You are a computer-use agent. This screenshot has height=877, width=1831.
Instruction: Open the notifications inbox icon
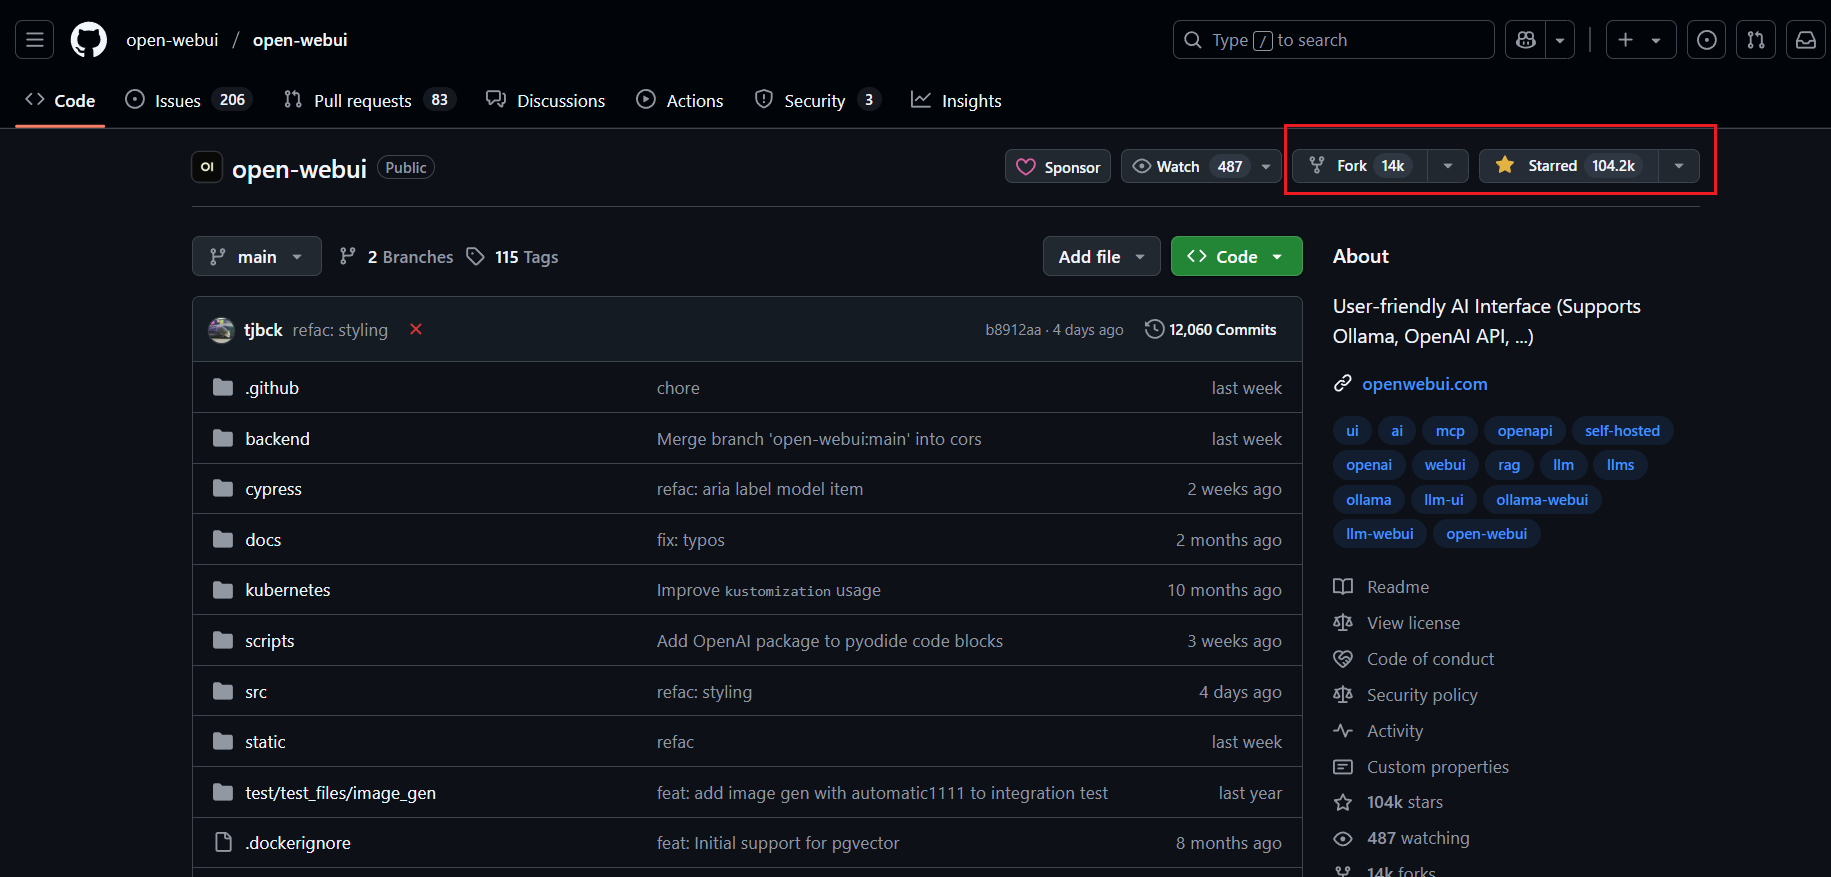1806,40
